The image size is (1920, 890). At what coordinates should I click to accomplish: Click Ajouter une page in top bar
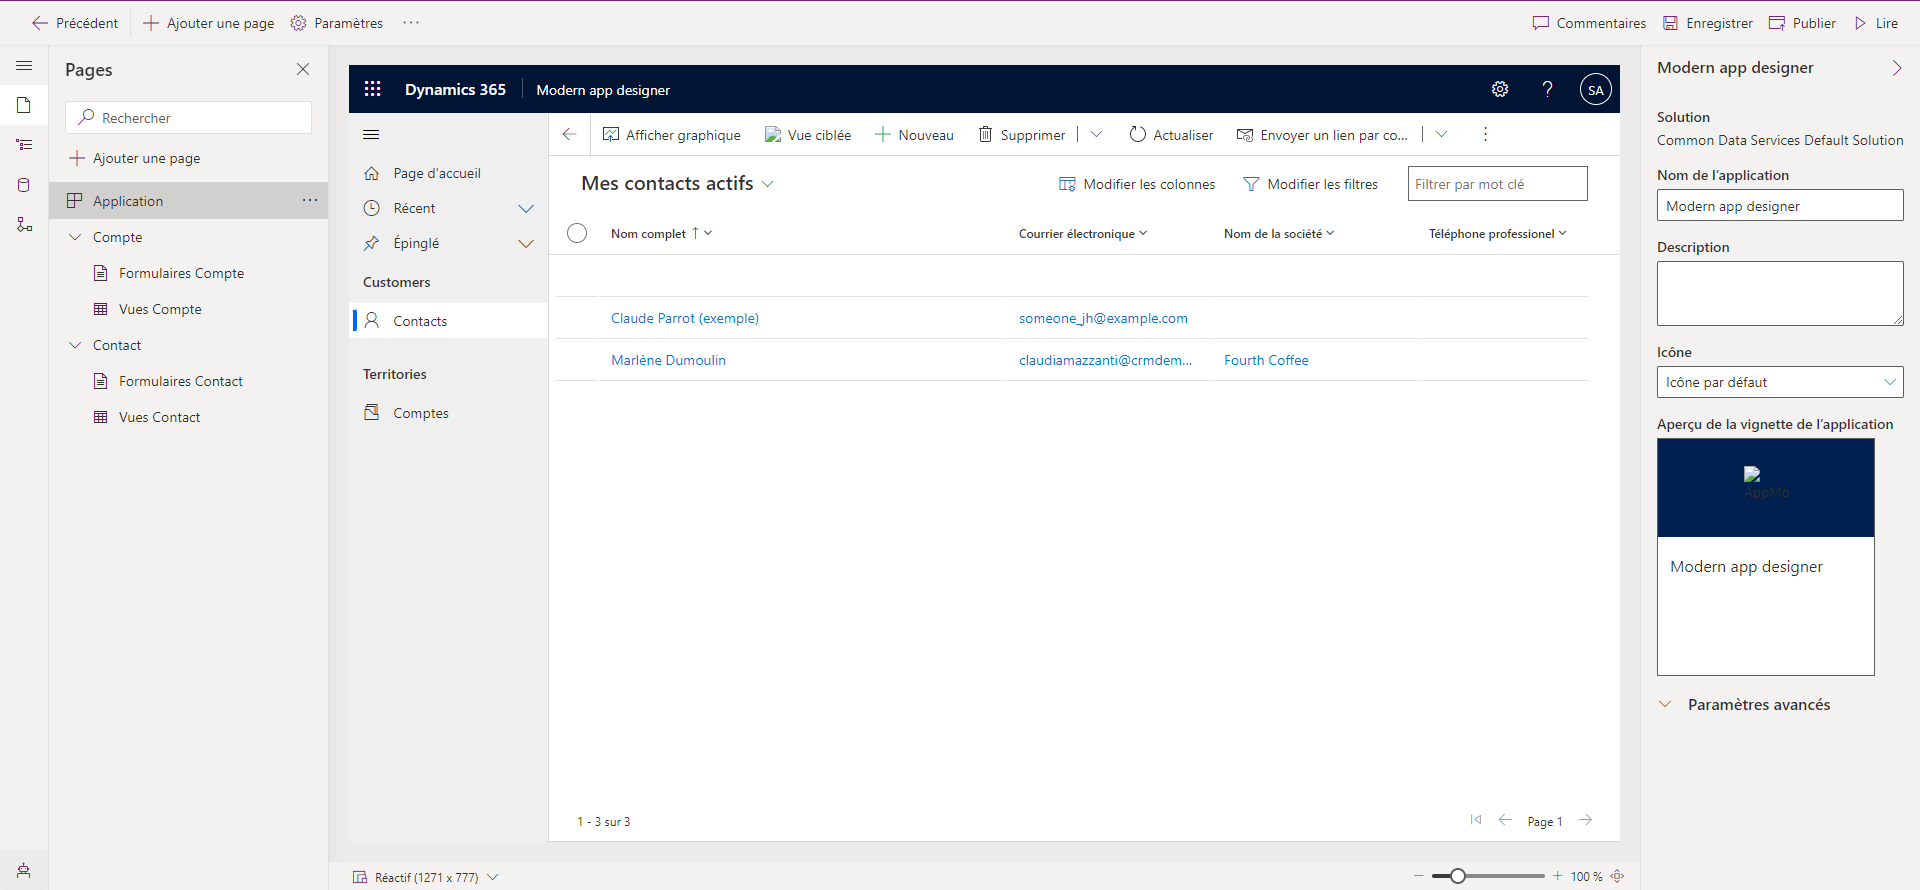click(x=209, y=23)
